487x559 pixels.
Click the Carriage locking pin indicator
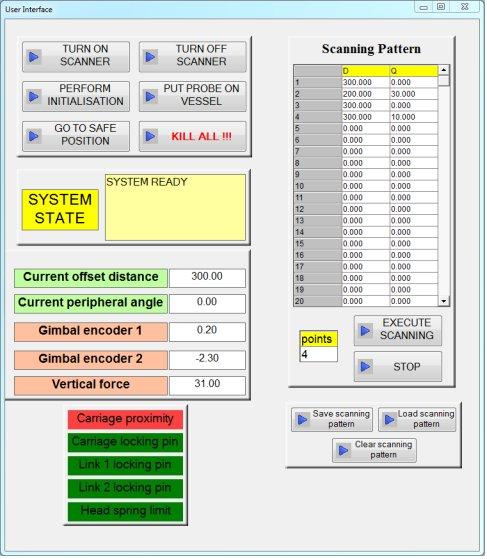tap(125, 442)
